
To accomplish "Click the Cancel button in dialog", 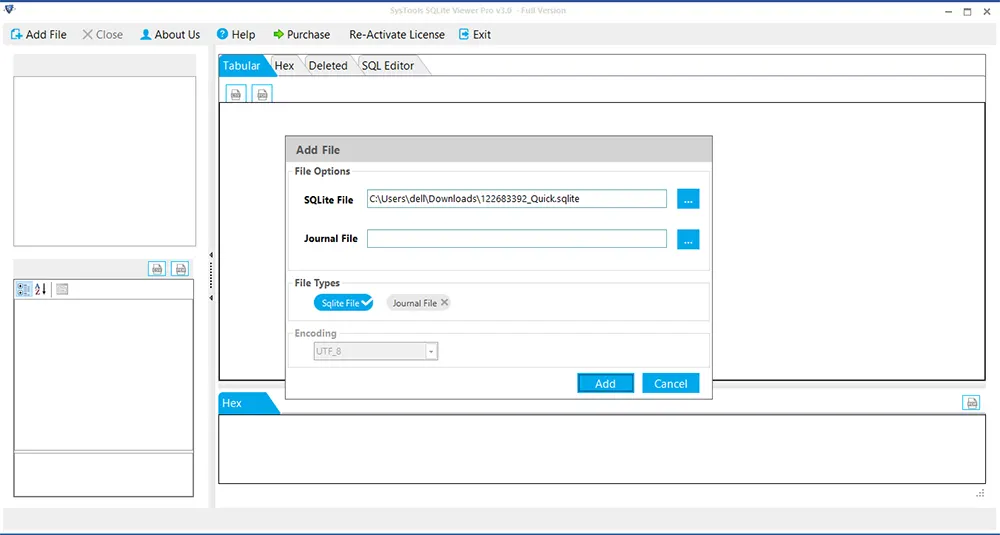I will pyautogui.click(x=670, y=383).
